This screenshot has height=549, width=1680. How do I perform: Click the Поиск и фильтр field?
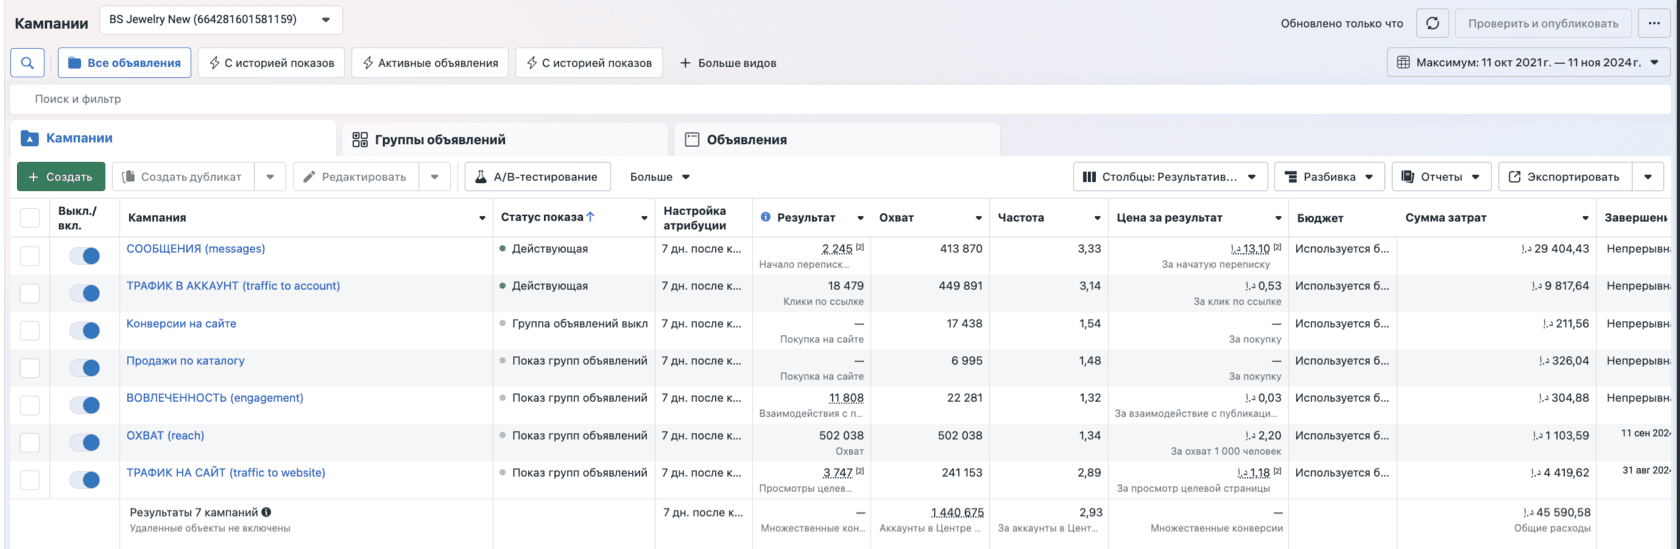840,99
